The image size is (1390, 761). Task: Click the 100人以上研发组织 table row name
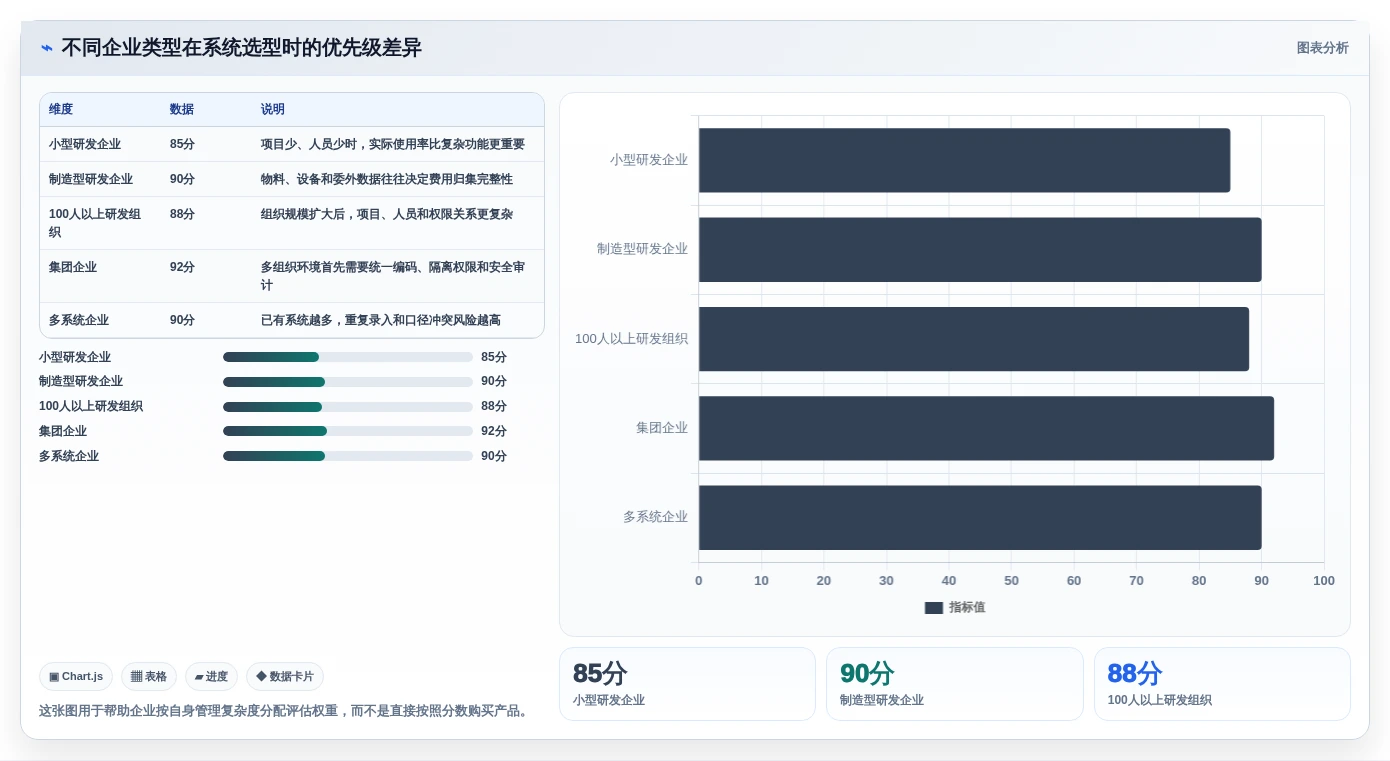coord(95,223)
